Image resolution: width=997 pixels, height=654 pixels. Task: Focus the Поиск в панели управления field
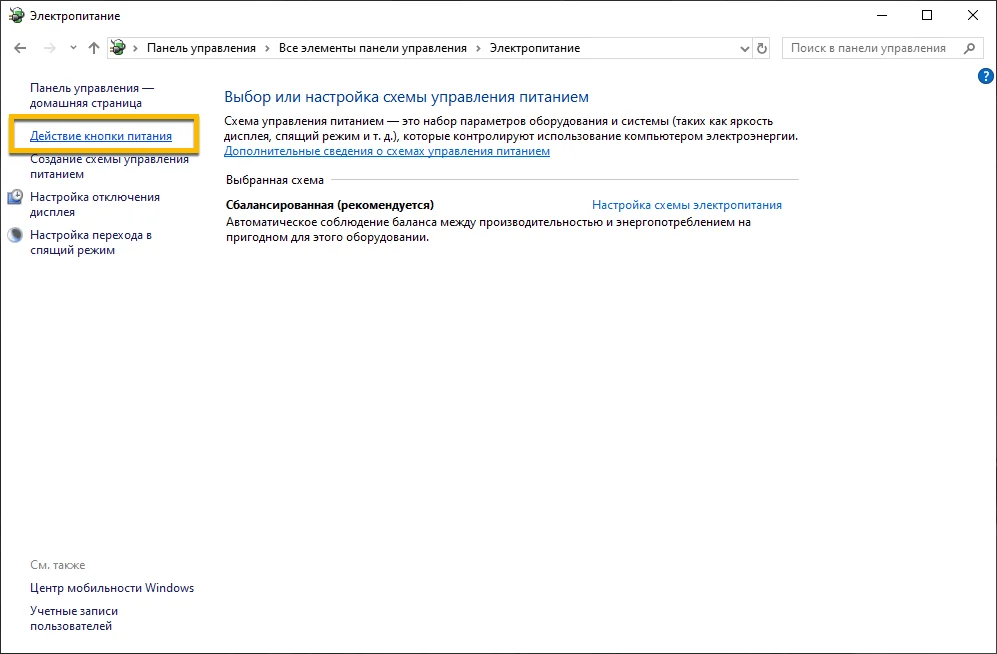click(866, 48)
